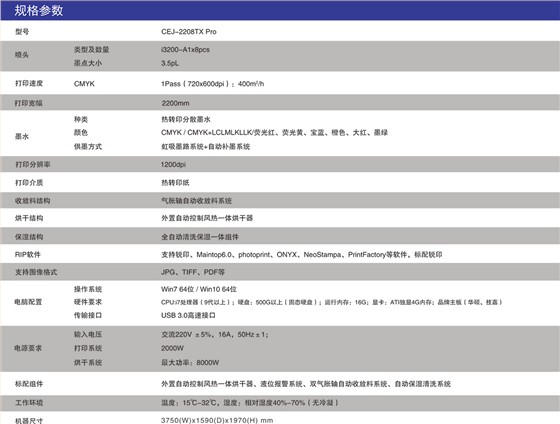Select the ink colors list starting CMYK / CMYK+LCLMLKLLK

[x=274, y=133]
